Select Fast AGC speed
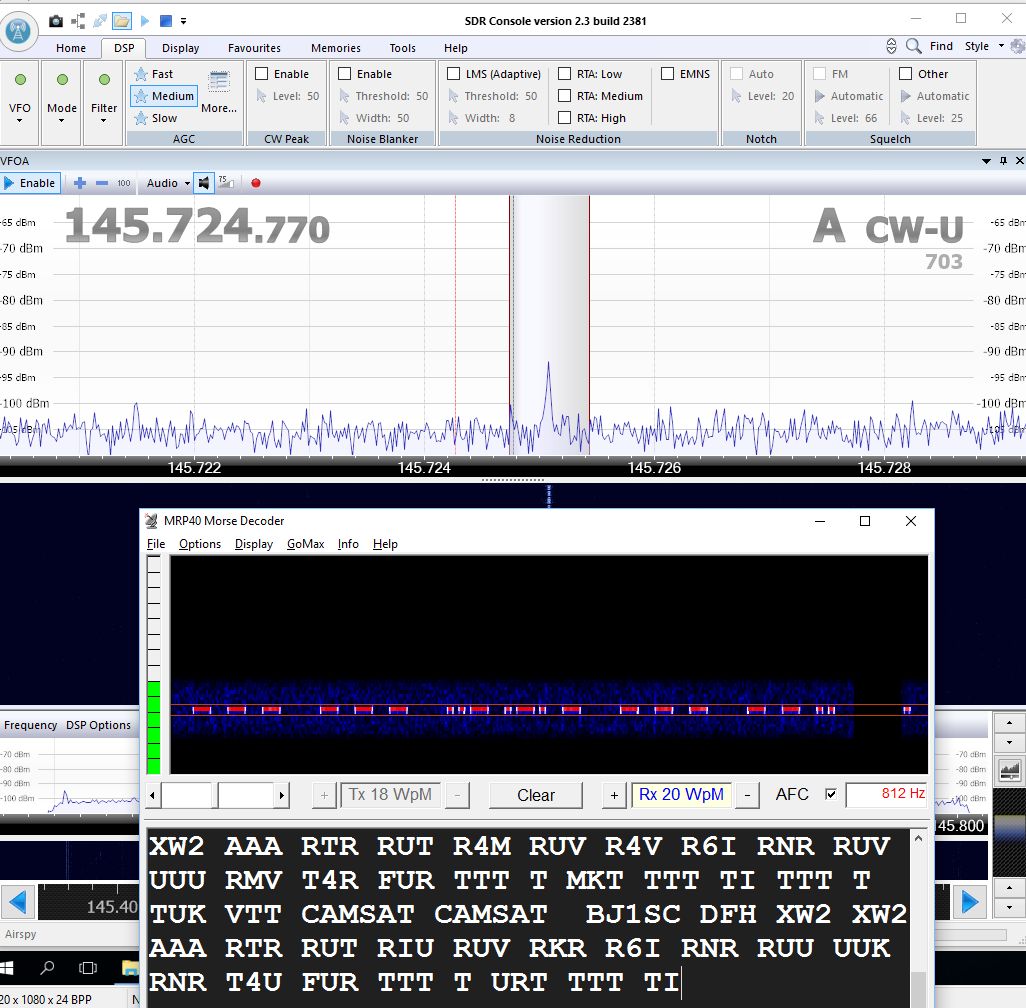Screen dimensions: 1026x1008 coord(154,74)
